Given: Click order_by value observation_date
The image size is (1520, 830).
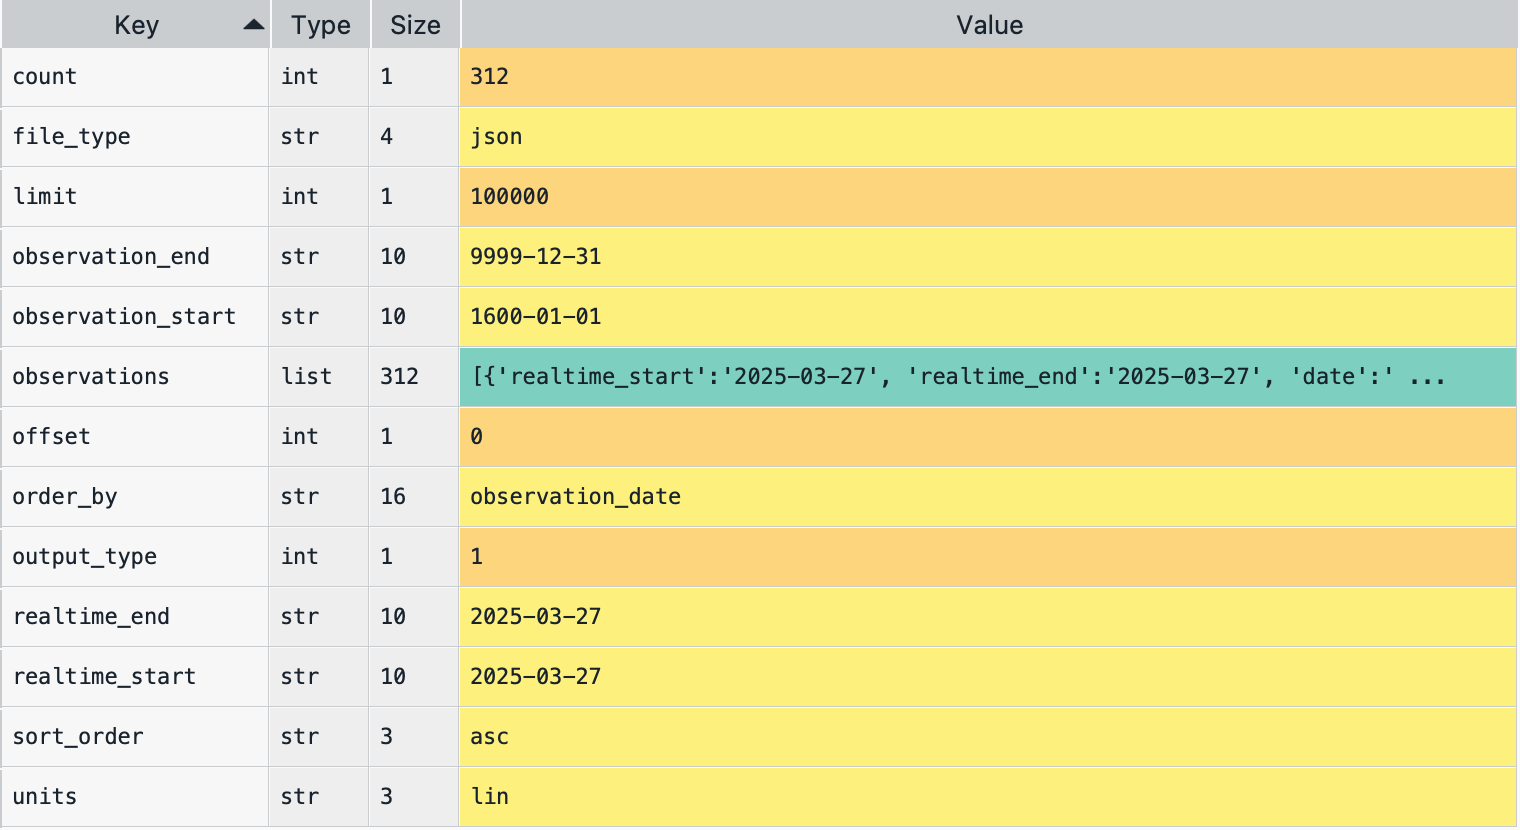Looking at the screenshot, I should click(x=575, y=497).
